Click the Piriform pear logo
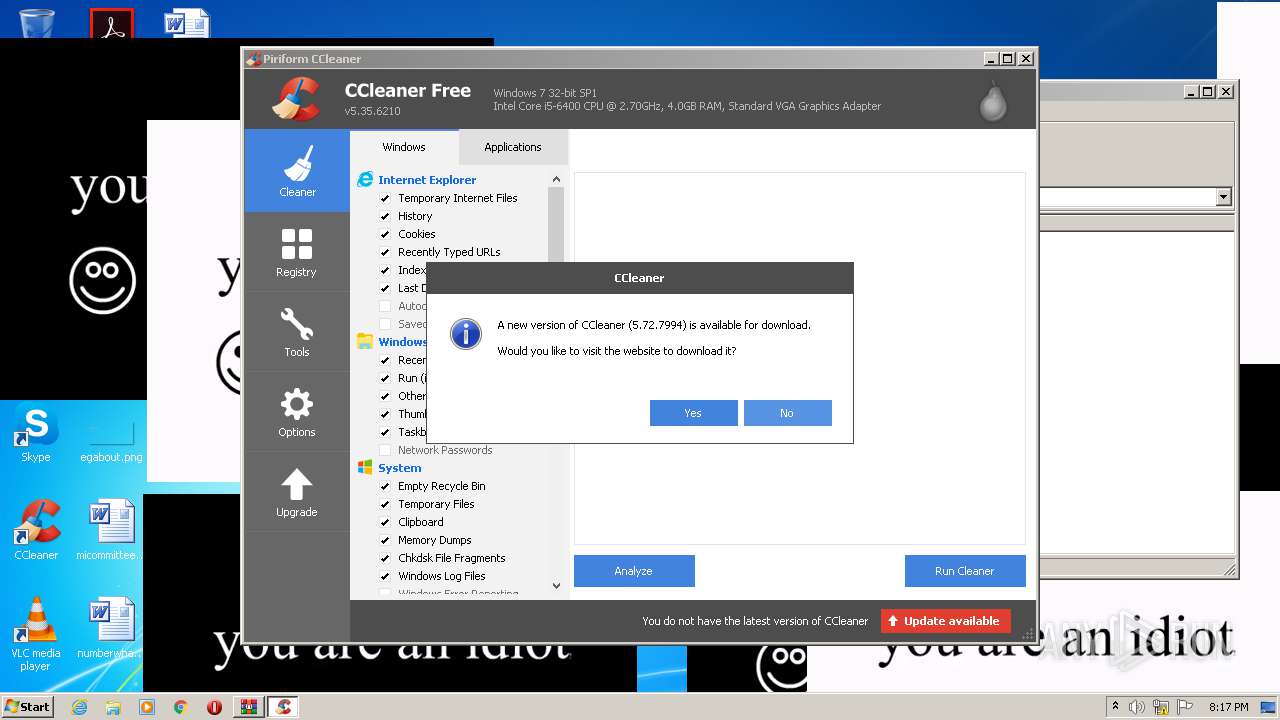The height and width of the screenshot is (720, 1280). [x=993, y=100]
